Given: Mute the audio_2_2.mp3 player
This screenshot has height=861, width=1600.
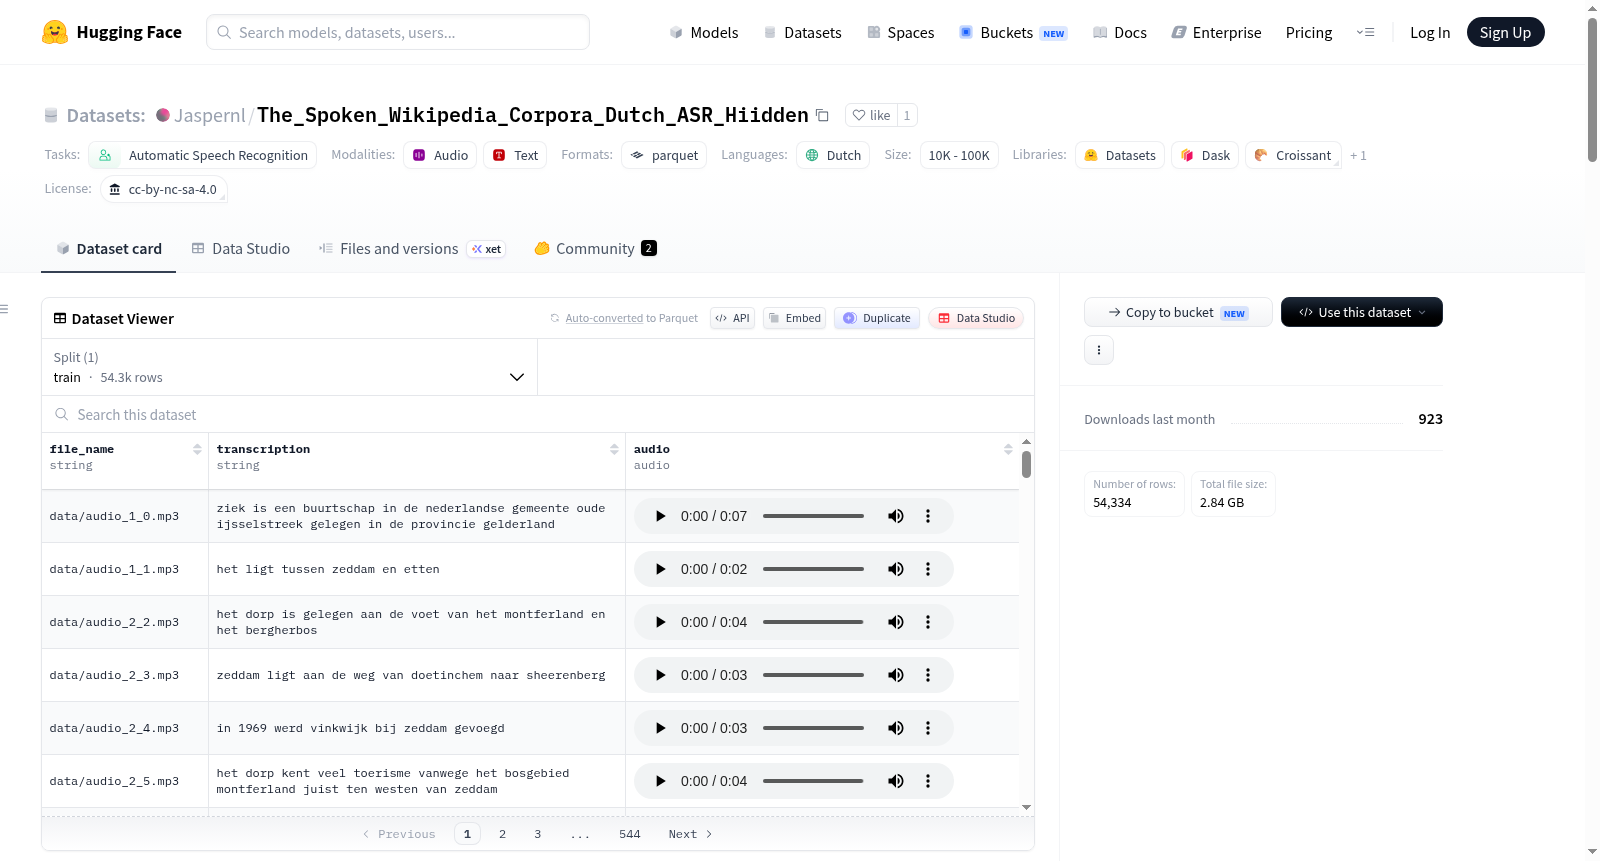Looking at the screenshot, I should click(896, 622).
